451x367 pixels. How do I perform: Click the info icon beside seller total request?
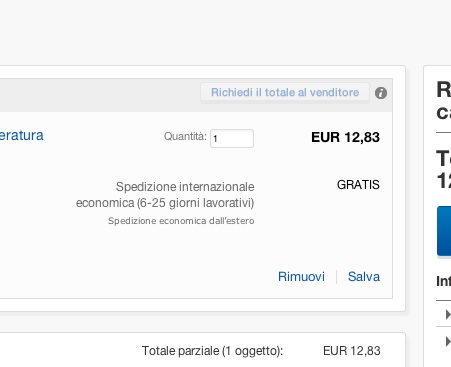[x=381, y=93]
